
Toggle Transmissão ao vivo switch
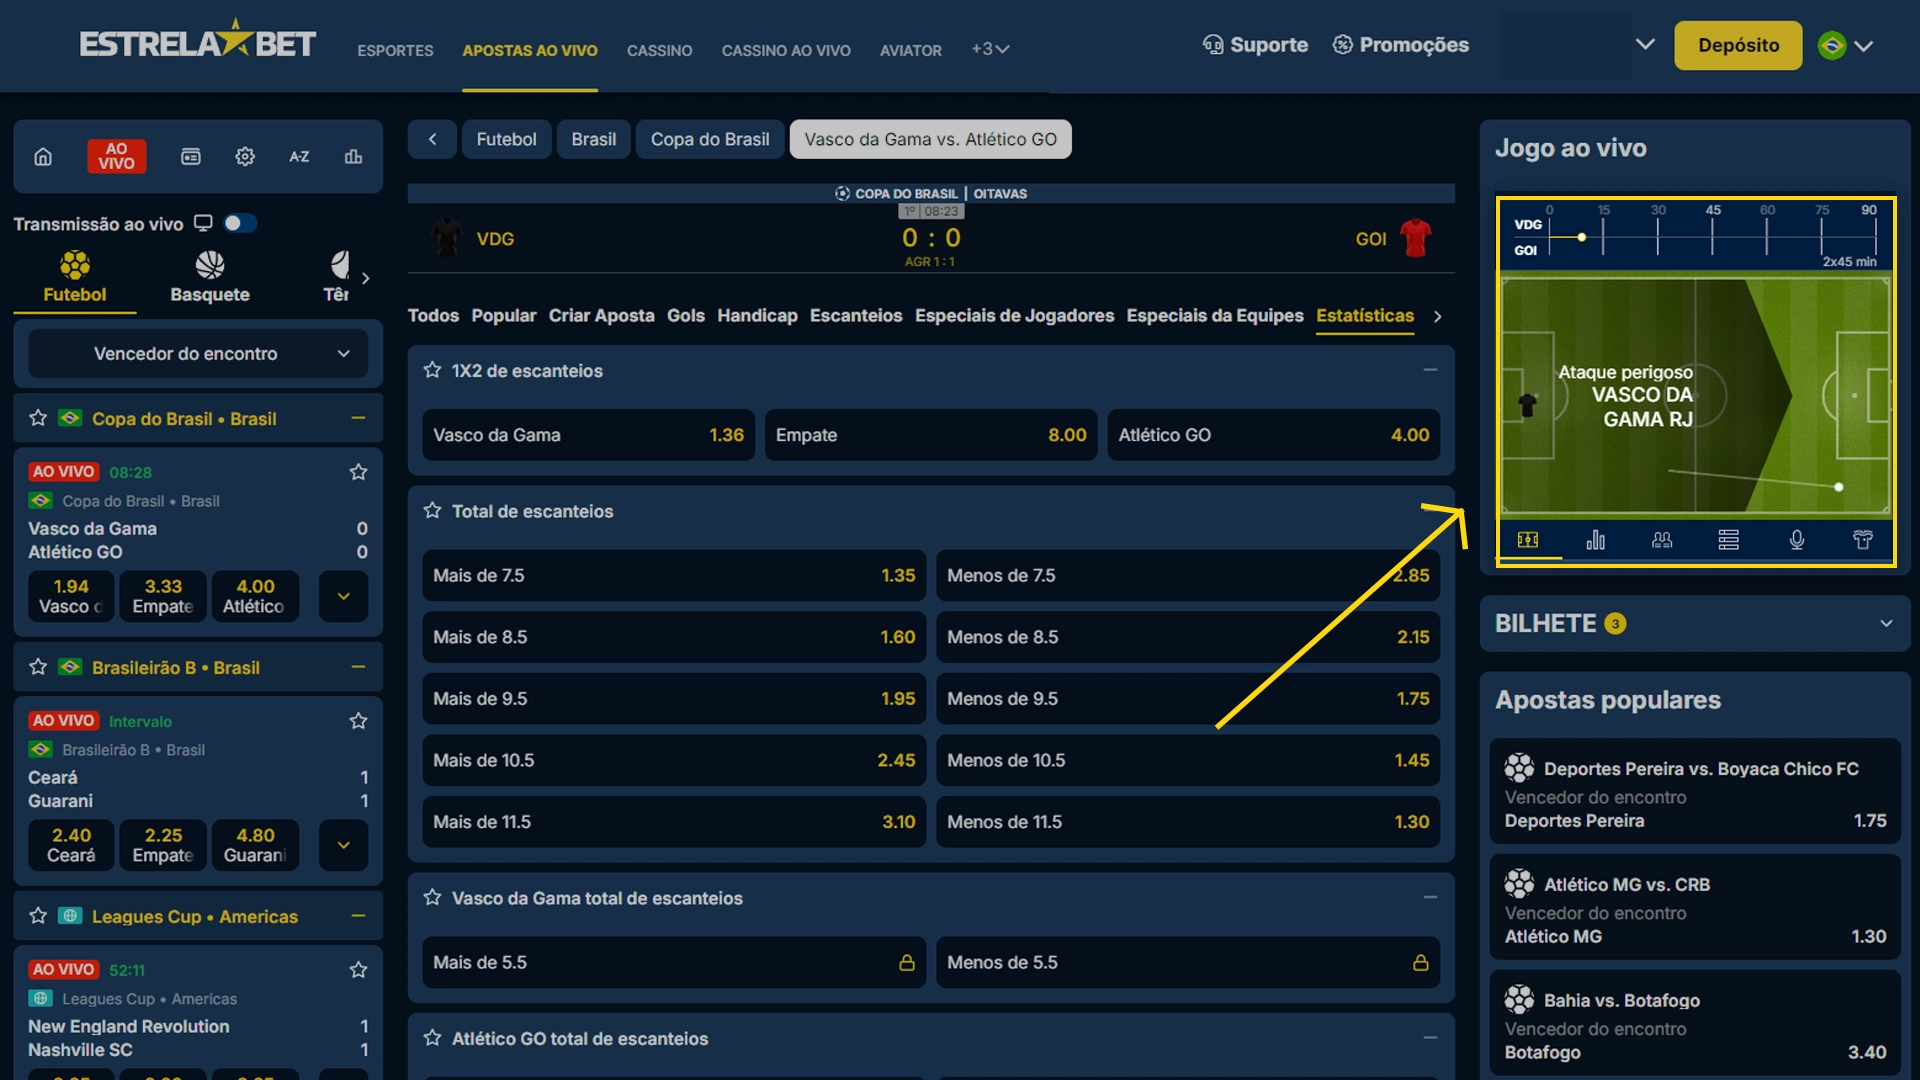coord(240,223)
